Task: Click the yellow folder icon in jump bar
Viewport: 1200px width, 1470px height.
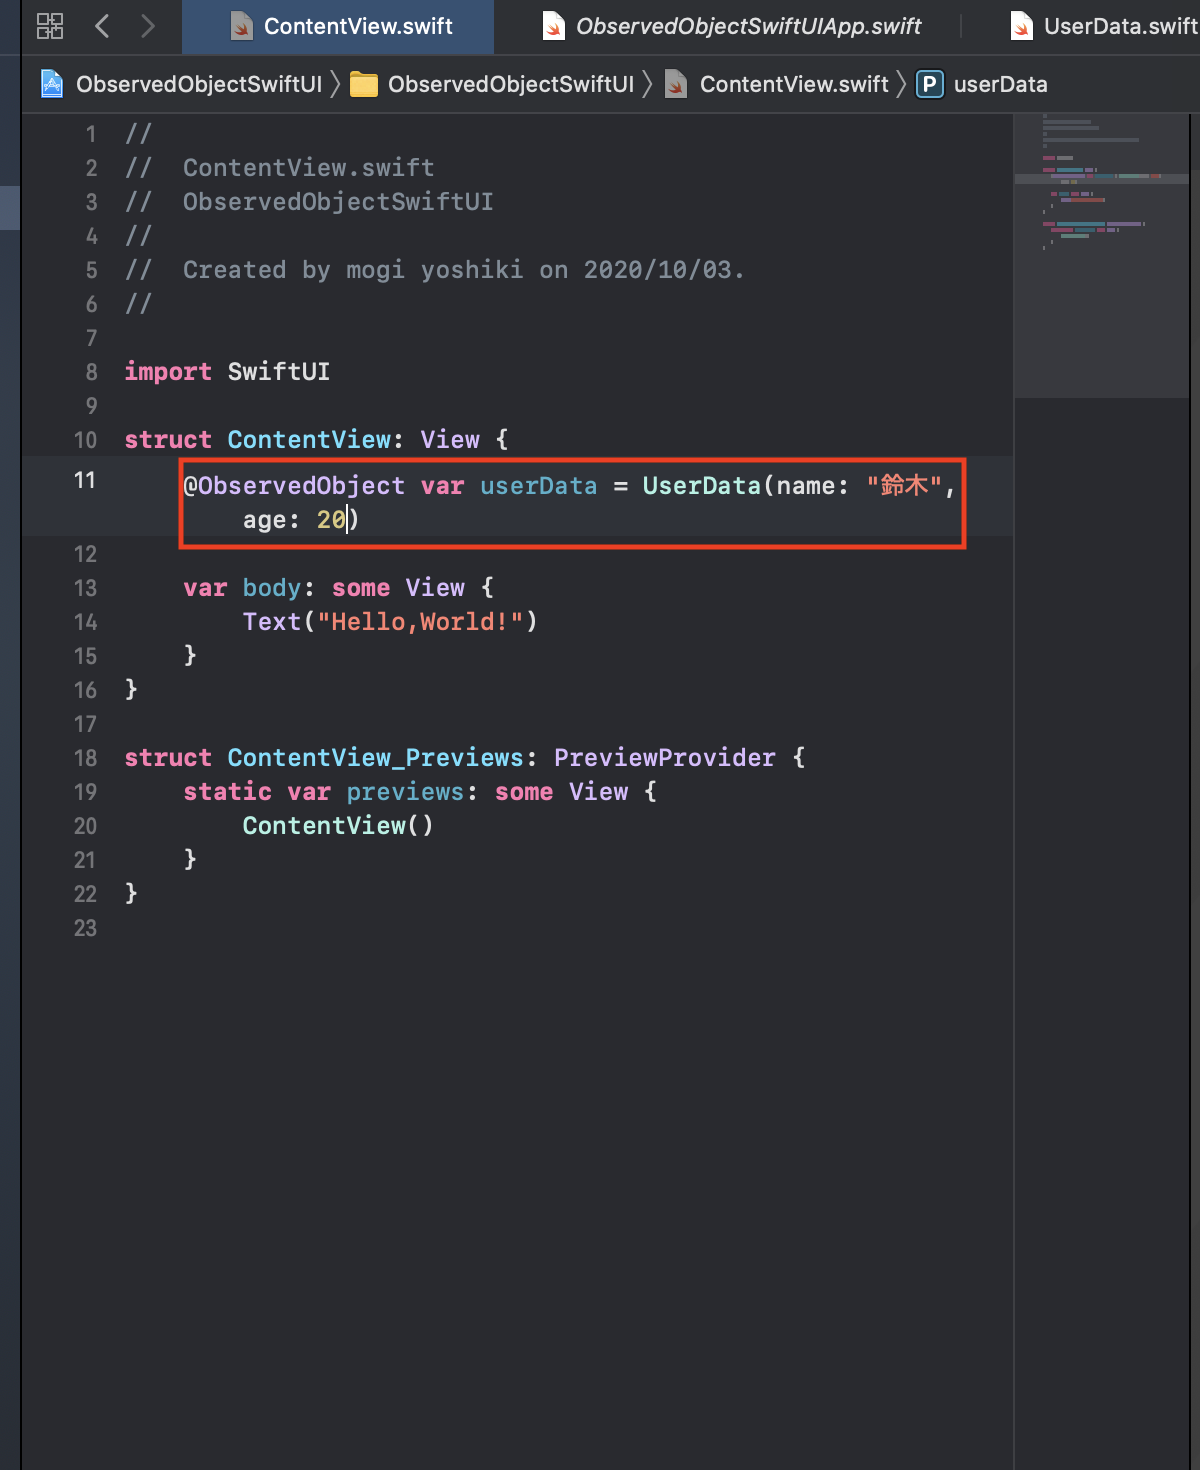Action: tap(364, 85)
